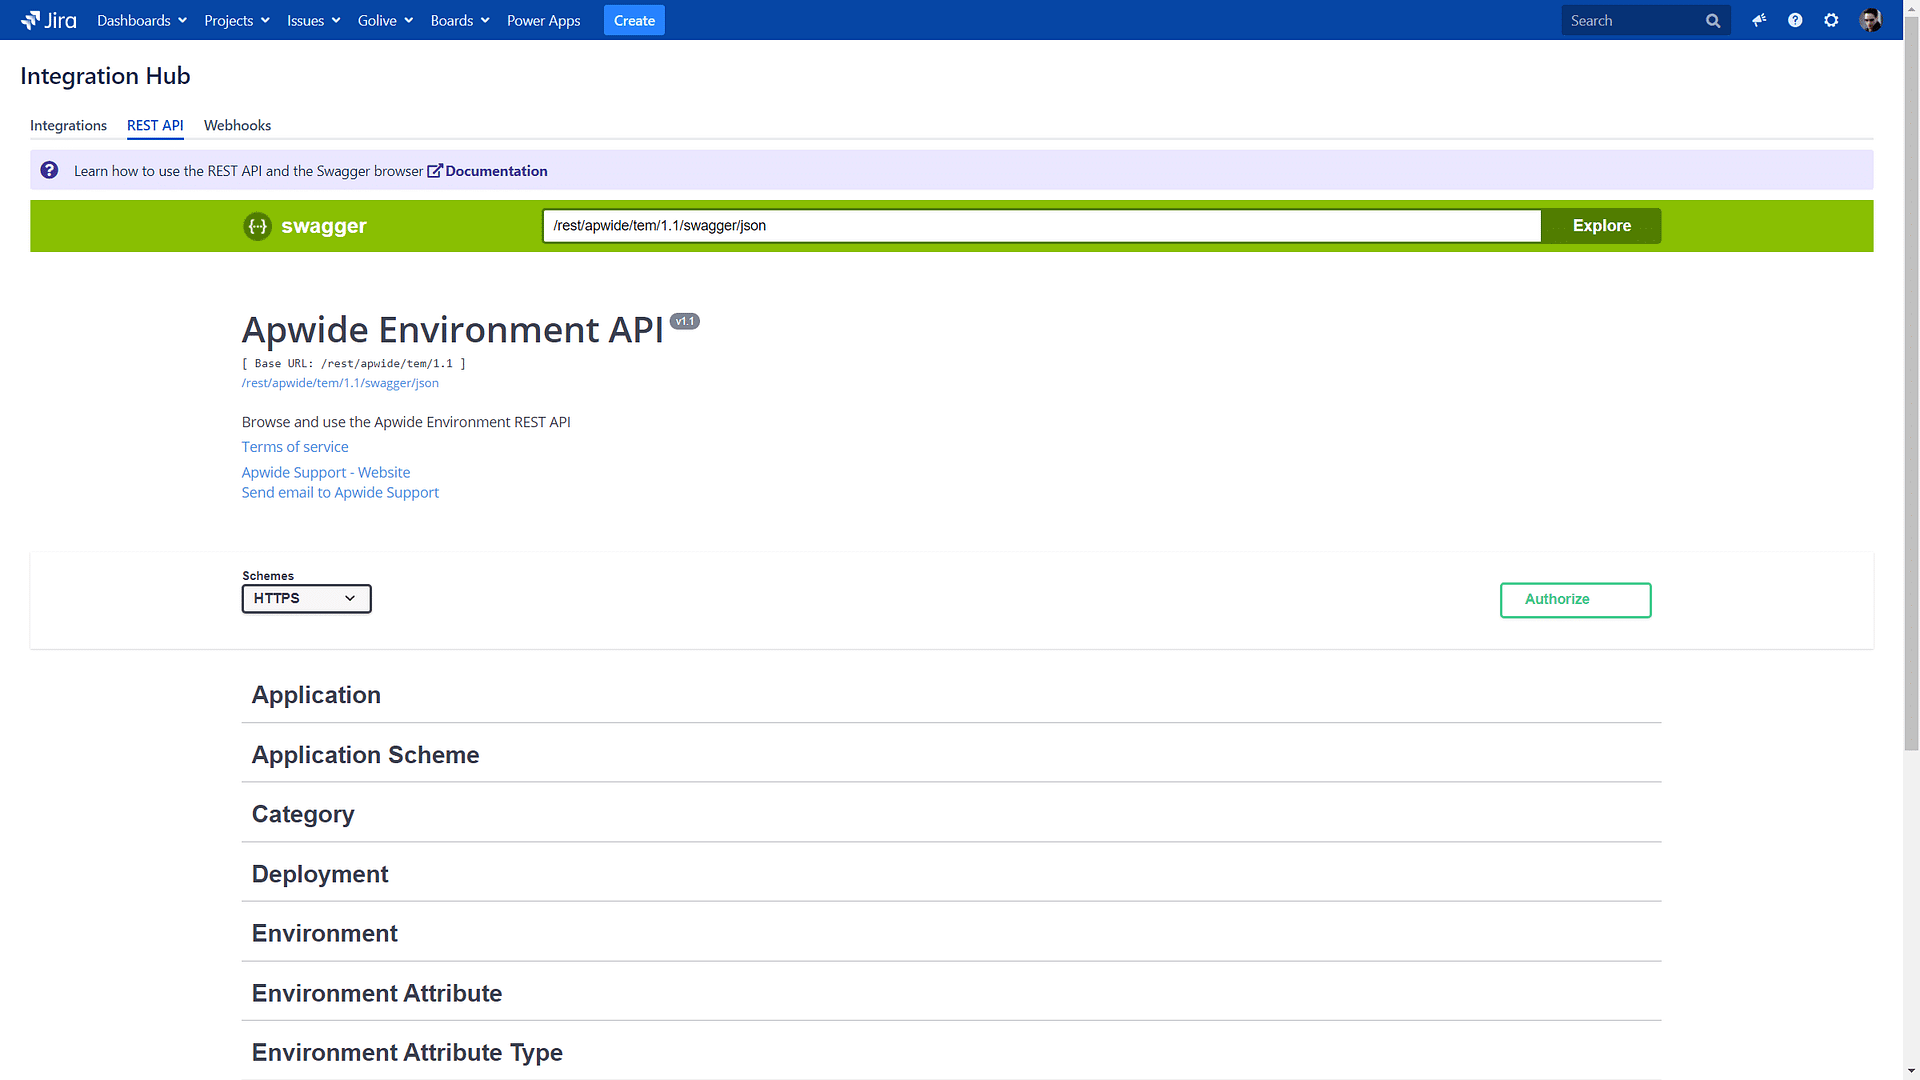Screen dimensions: 1920x1080
Task: Click your profile avatar icon
Action: 1870,20
